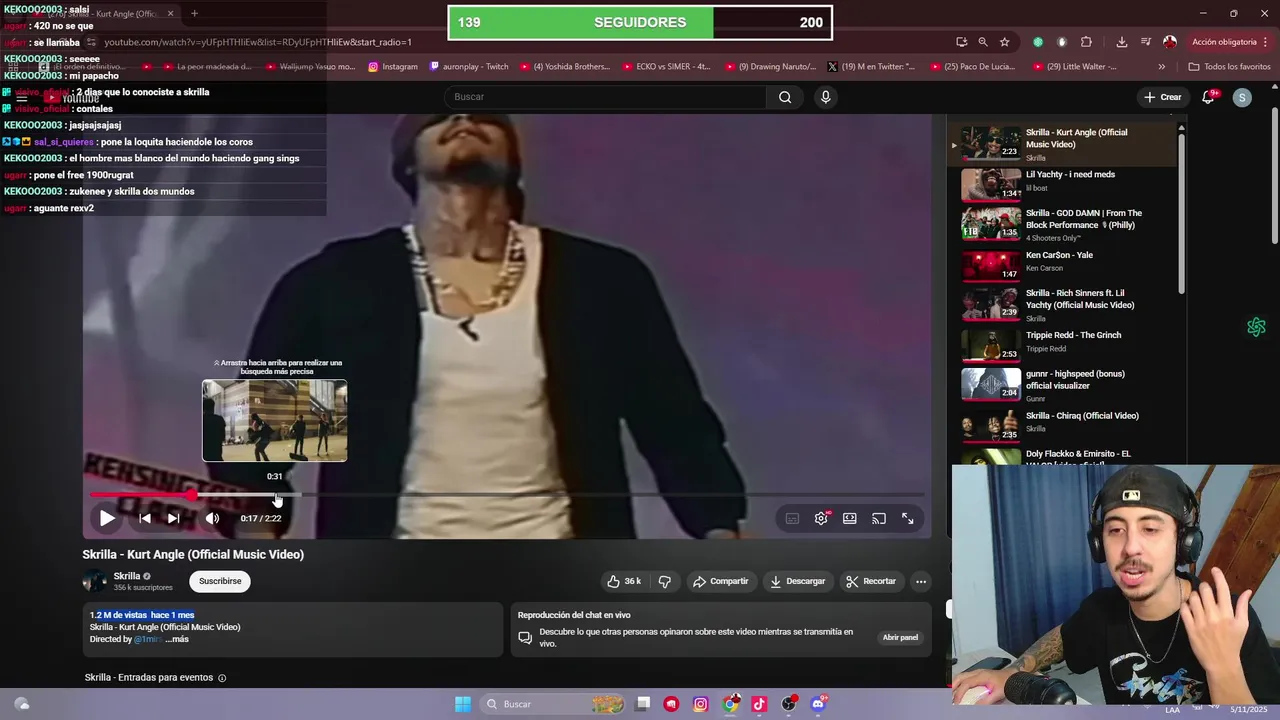This screenshot has width=1280, height=720.
Task: Open green ChatGPT extension icon
Action: click(1256, 327)
